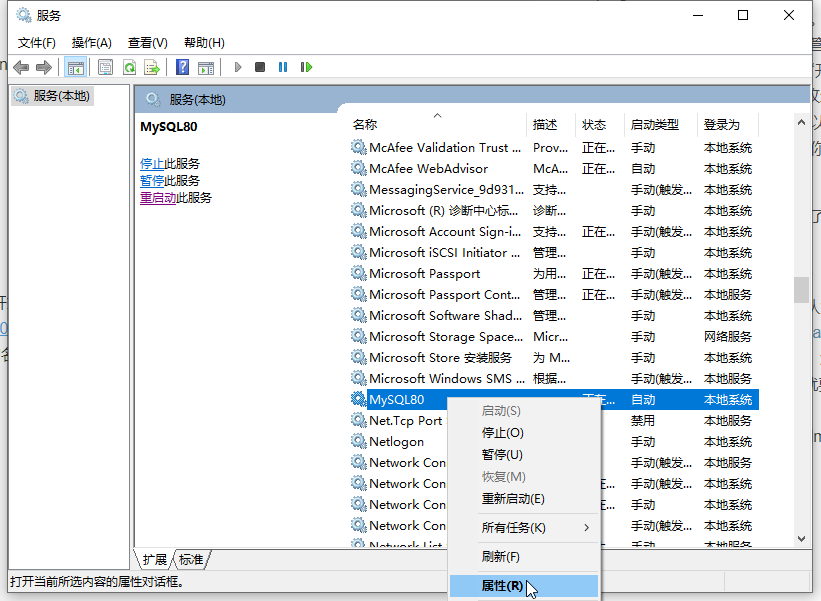Screen dimensions: 821x601
Task: Select the Microsoft iSCSI Initiator service row
Action: (x=554, y=252)
